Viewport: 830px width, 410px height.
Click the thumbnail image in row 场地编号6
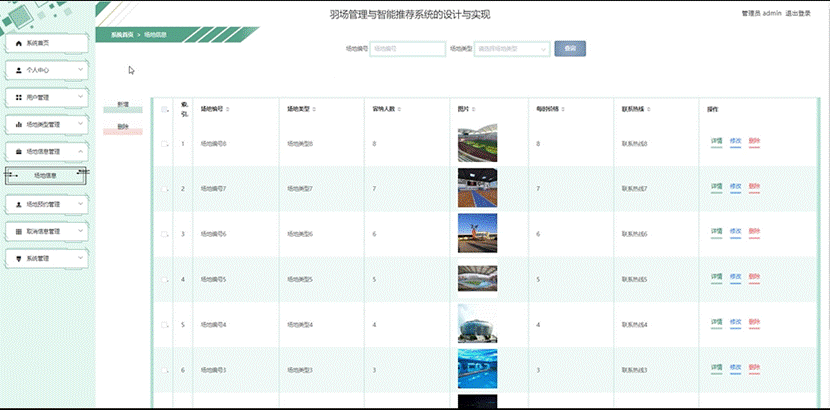point(477,233)
